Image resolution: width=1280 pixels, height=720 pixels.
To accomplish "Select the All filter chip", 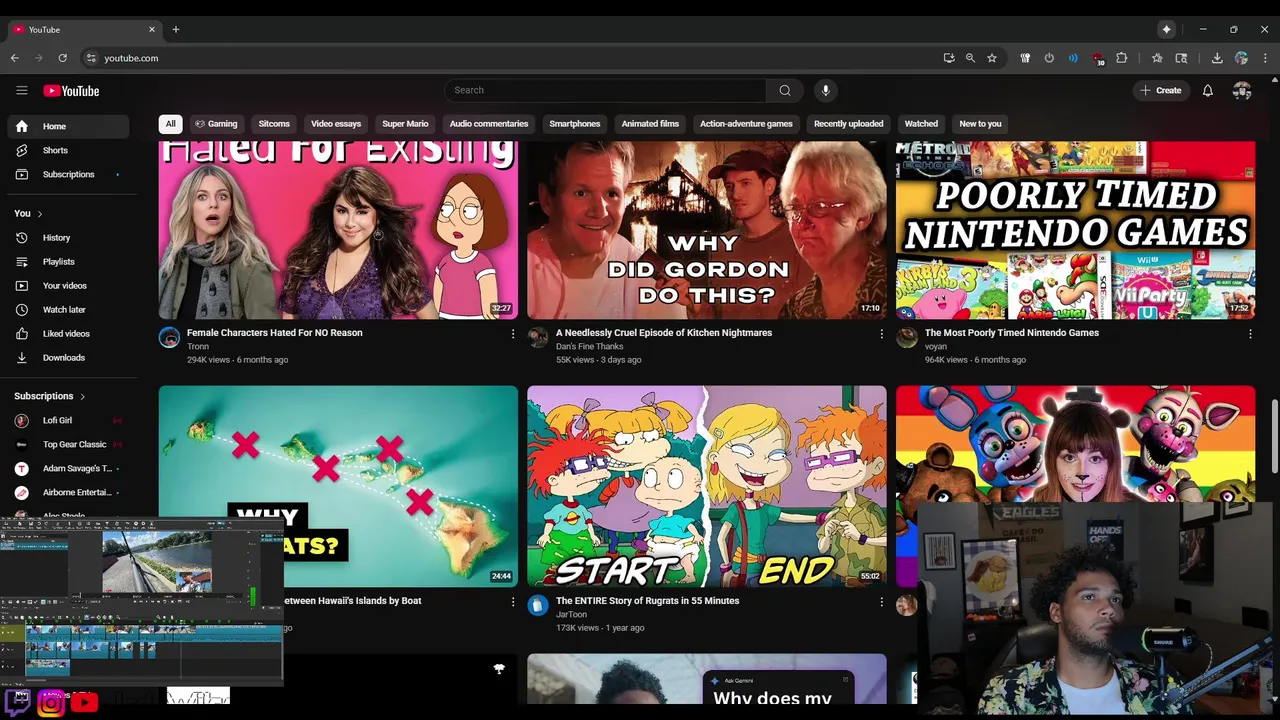I will point(170,124).
